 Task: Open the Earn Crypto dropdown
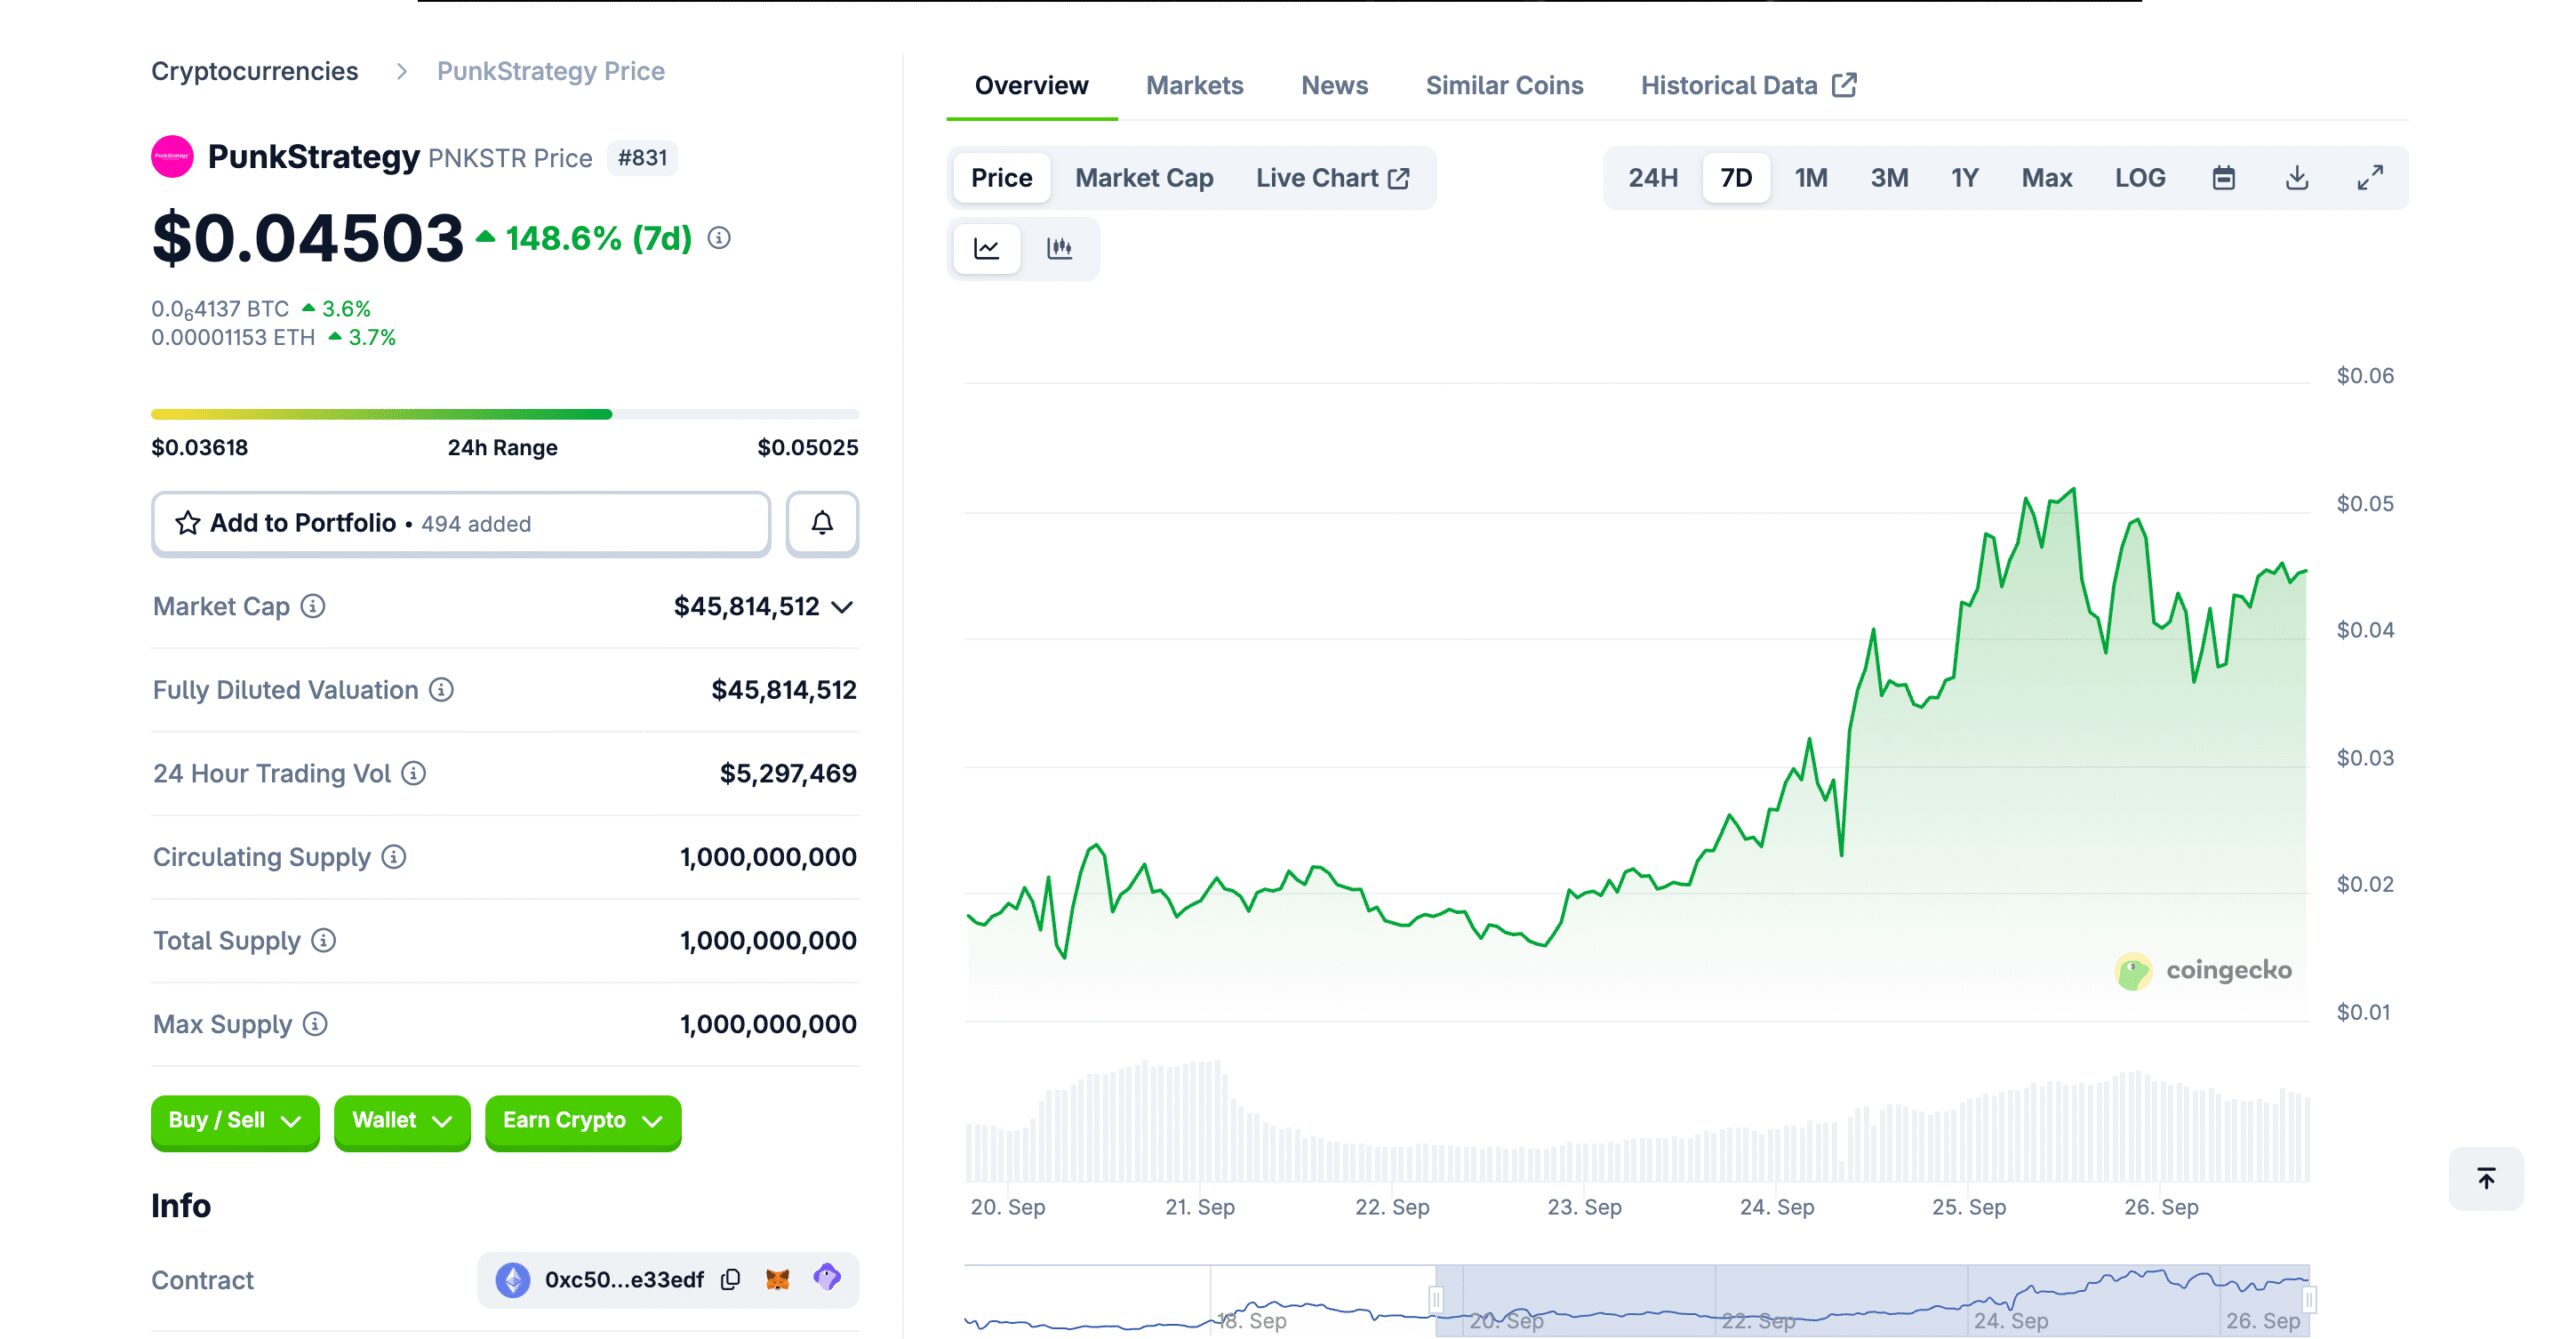click(582, 1121)
